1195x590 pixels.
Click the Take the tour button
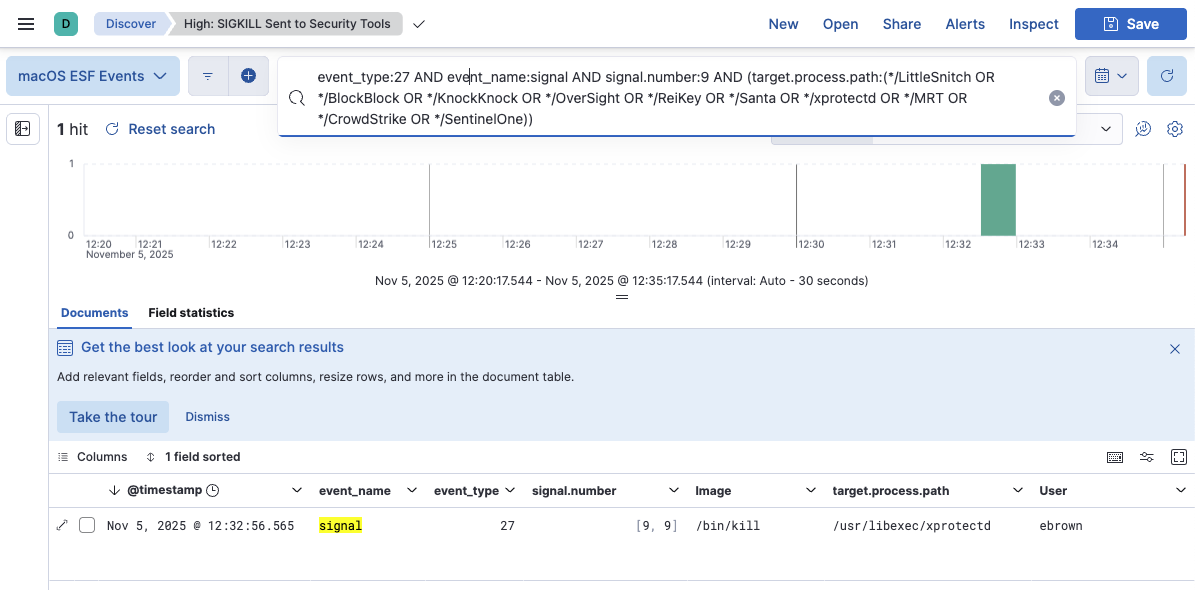point(113,417)
